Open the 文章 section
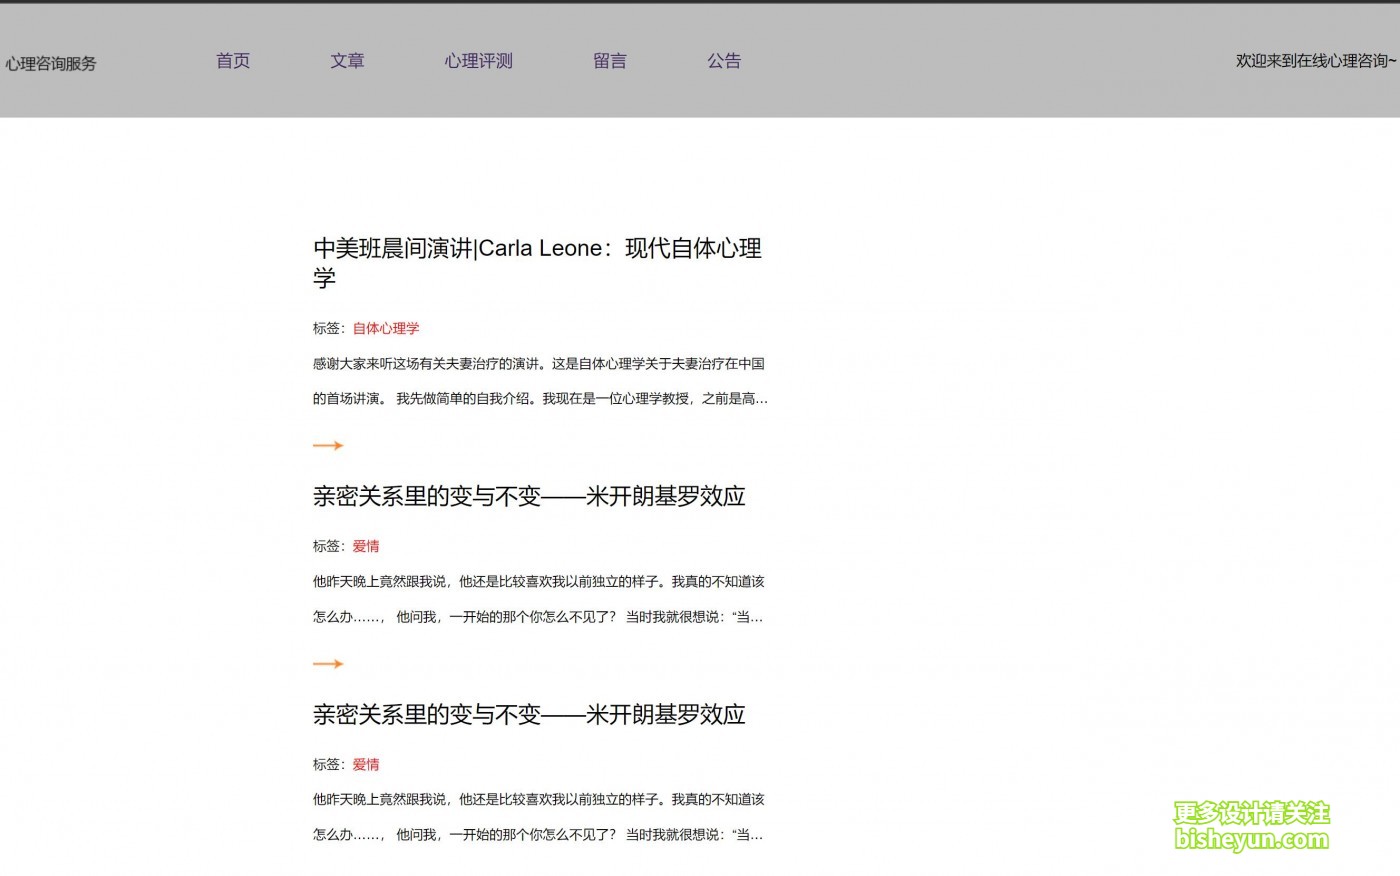Image resolution: width=1400 pixels, height=876 pixels. (x=347, y=61)
